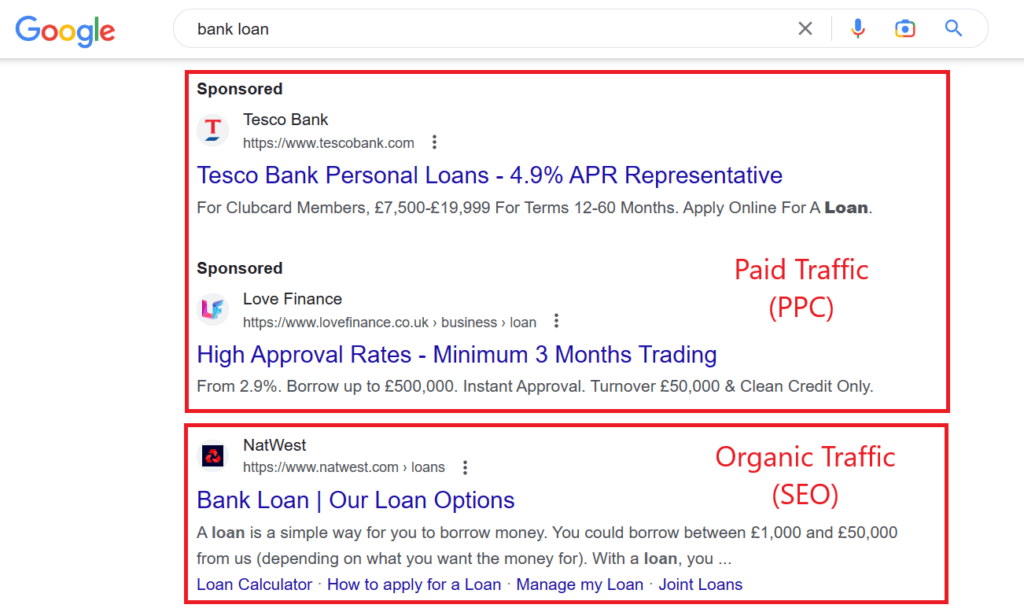Viewport: 1024px width, 612px height.
Task: Open three-dot menu next to tescobank.com
Action: (x=434, y=142)
